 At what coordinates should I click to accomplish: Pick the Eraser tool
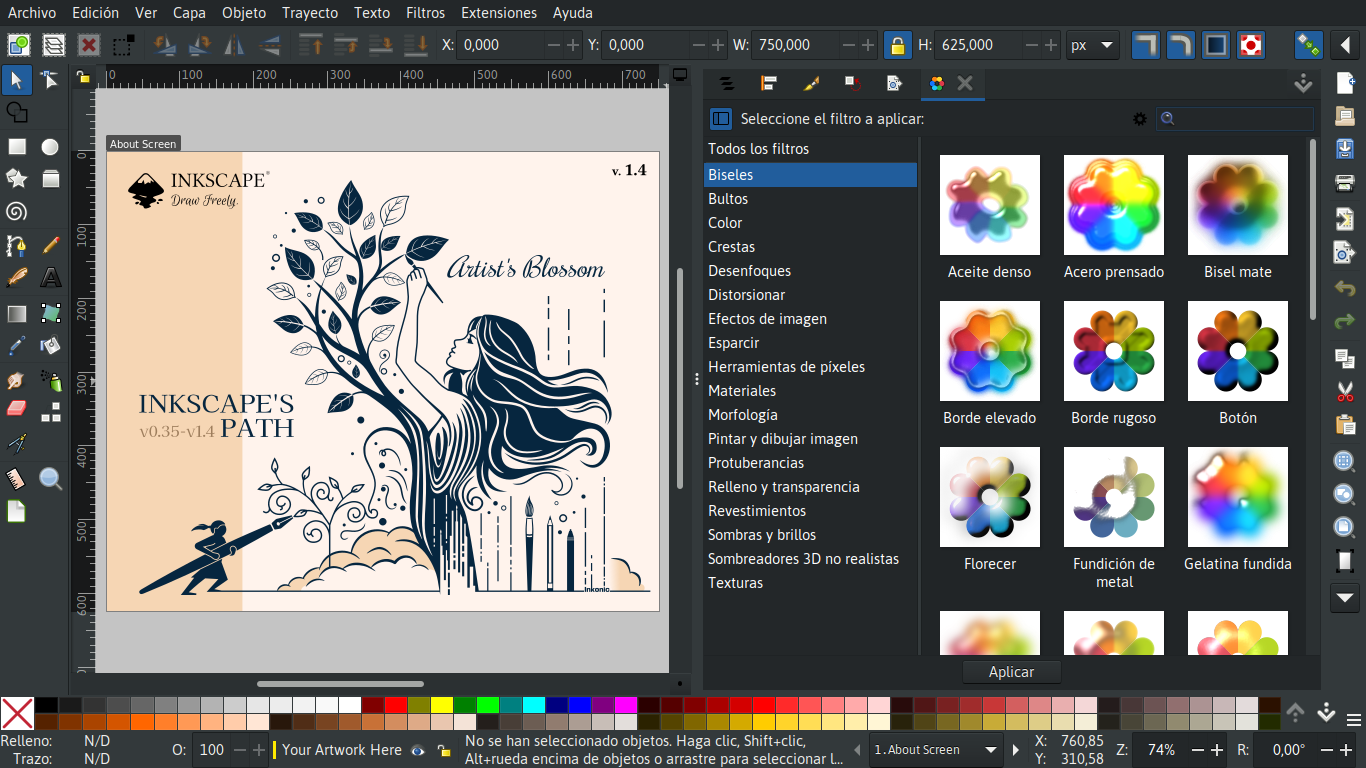[17, 409]
